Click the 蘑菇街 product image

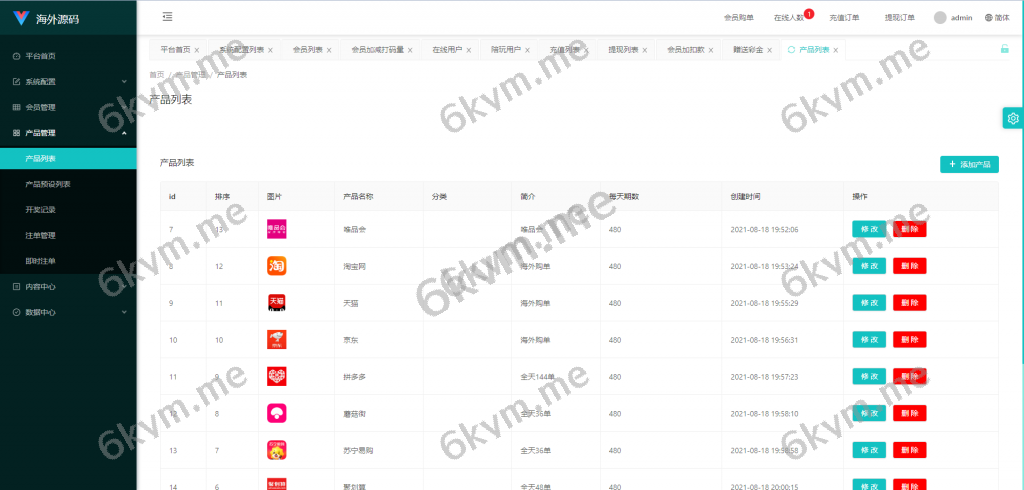tap(277, 414)
